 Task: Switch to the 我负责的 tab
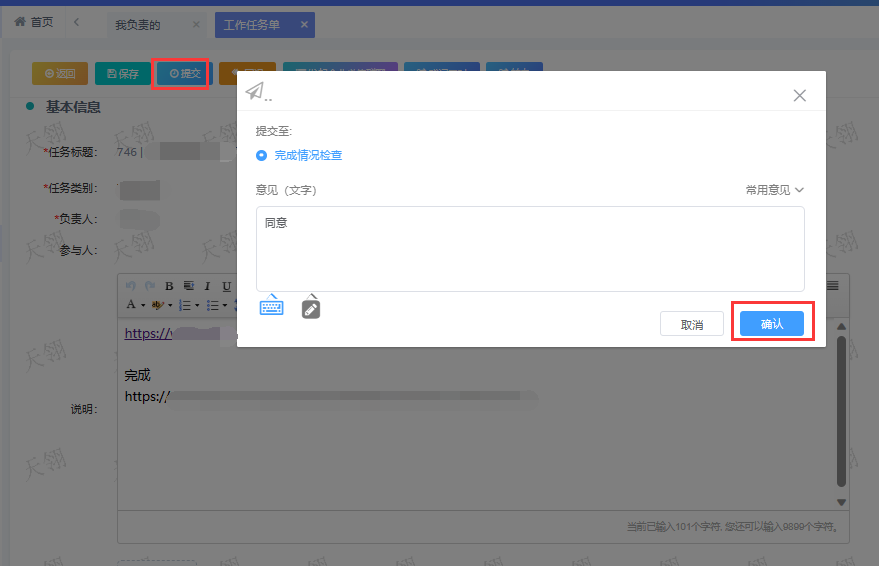138,25
